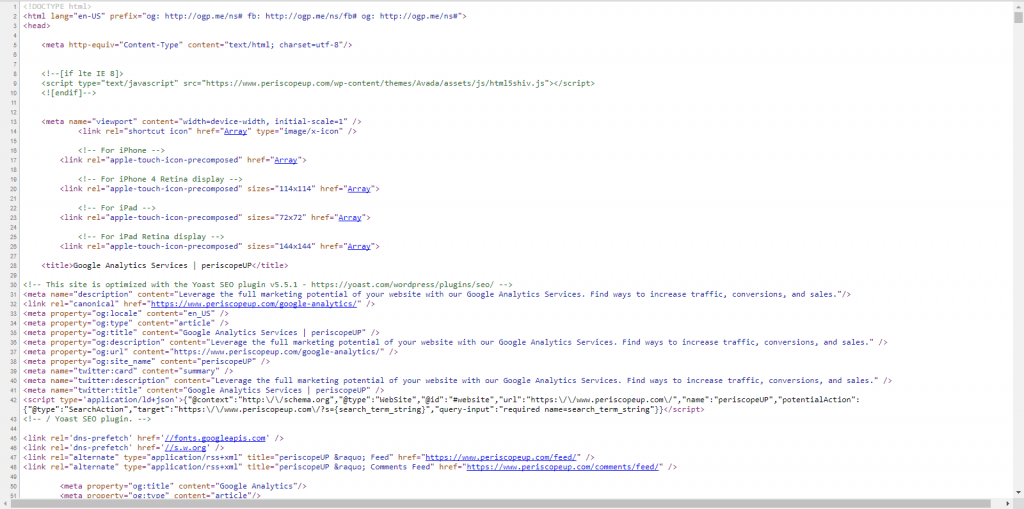The height and width of the screenshot is (509, 1024).
Task: Click the 'For iPhone 4 Retina display' comment
Action: click(x=160, y=179)
